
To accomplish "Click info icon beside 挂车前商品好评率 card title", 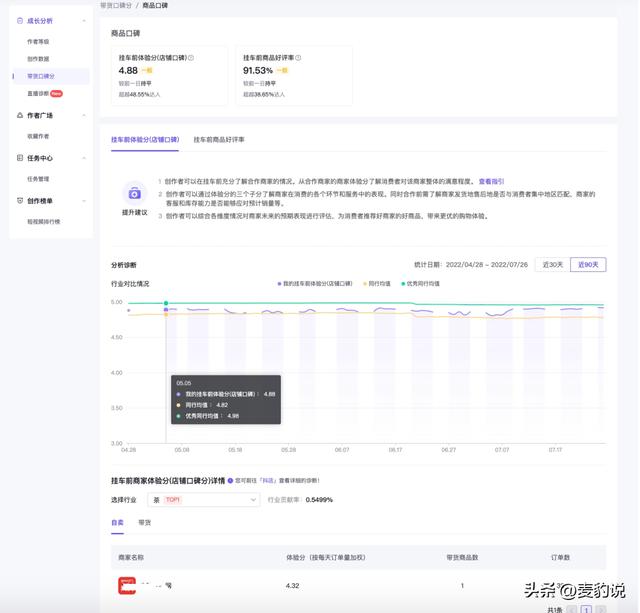I will pos(298,58).
